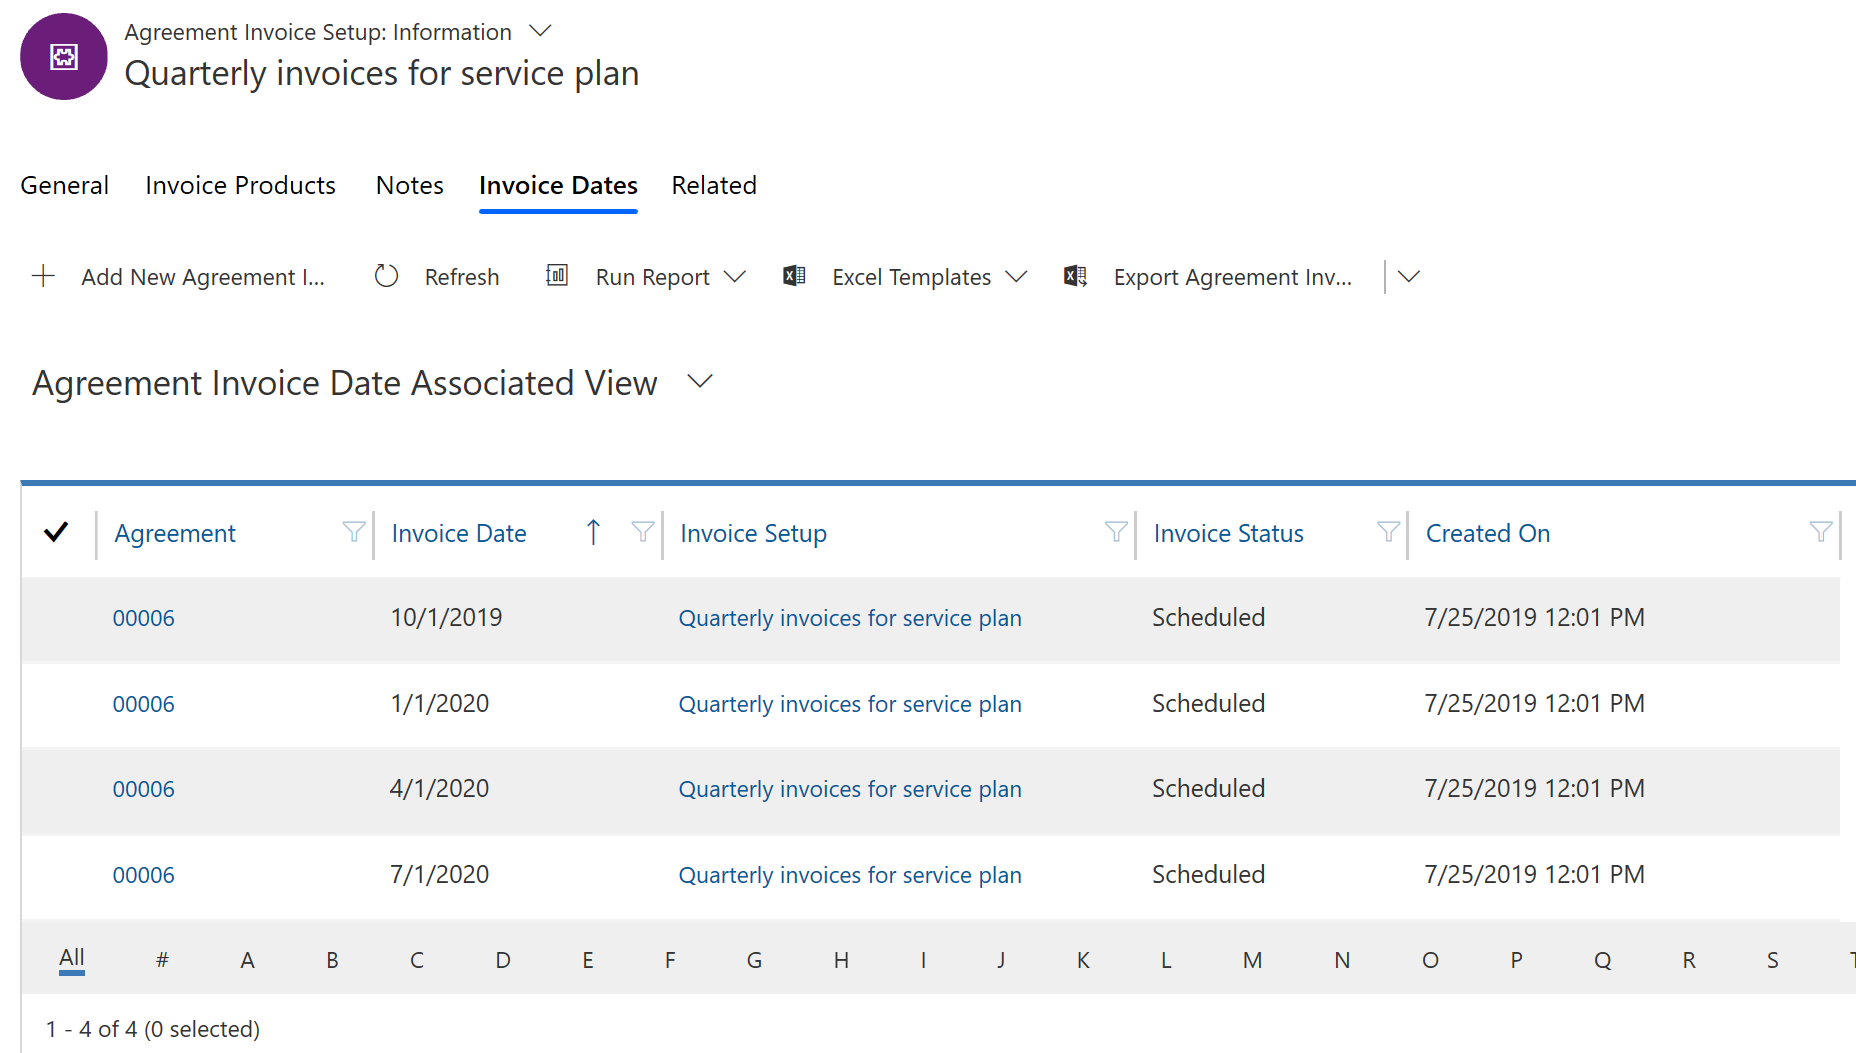Open the filter on Invoice Setup column
This screenshot has height=1053, width=1856.
tap(1116, 532)
